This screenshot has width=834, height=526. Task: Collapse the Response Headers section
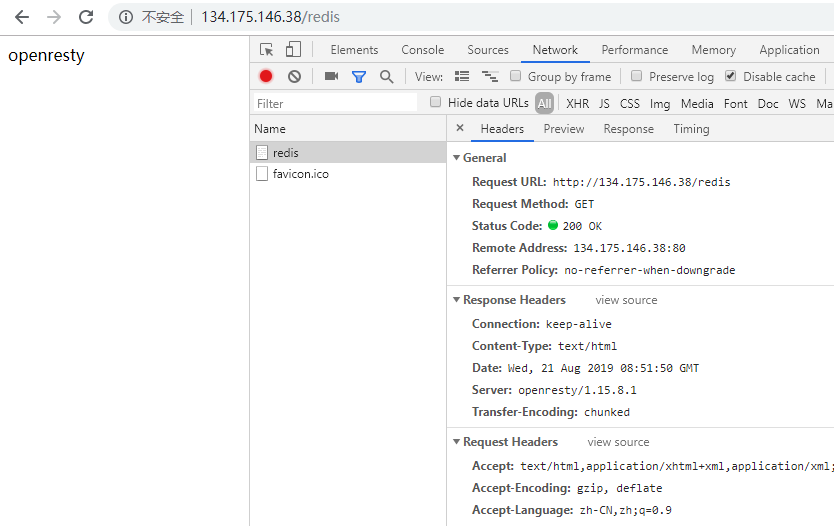pos(457,300)
